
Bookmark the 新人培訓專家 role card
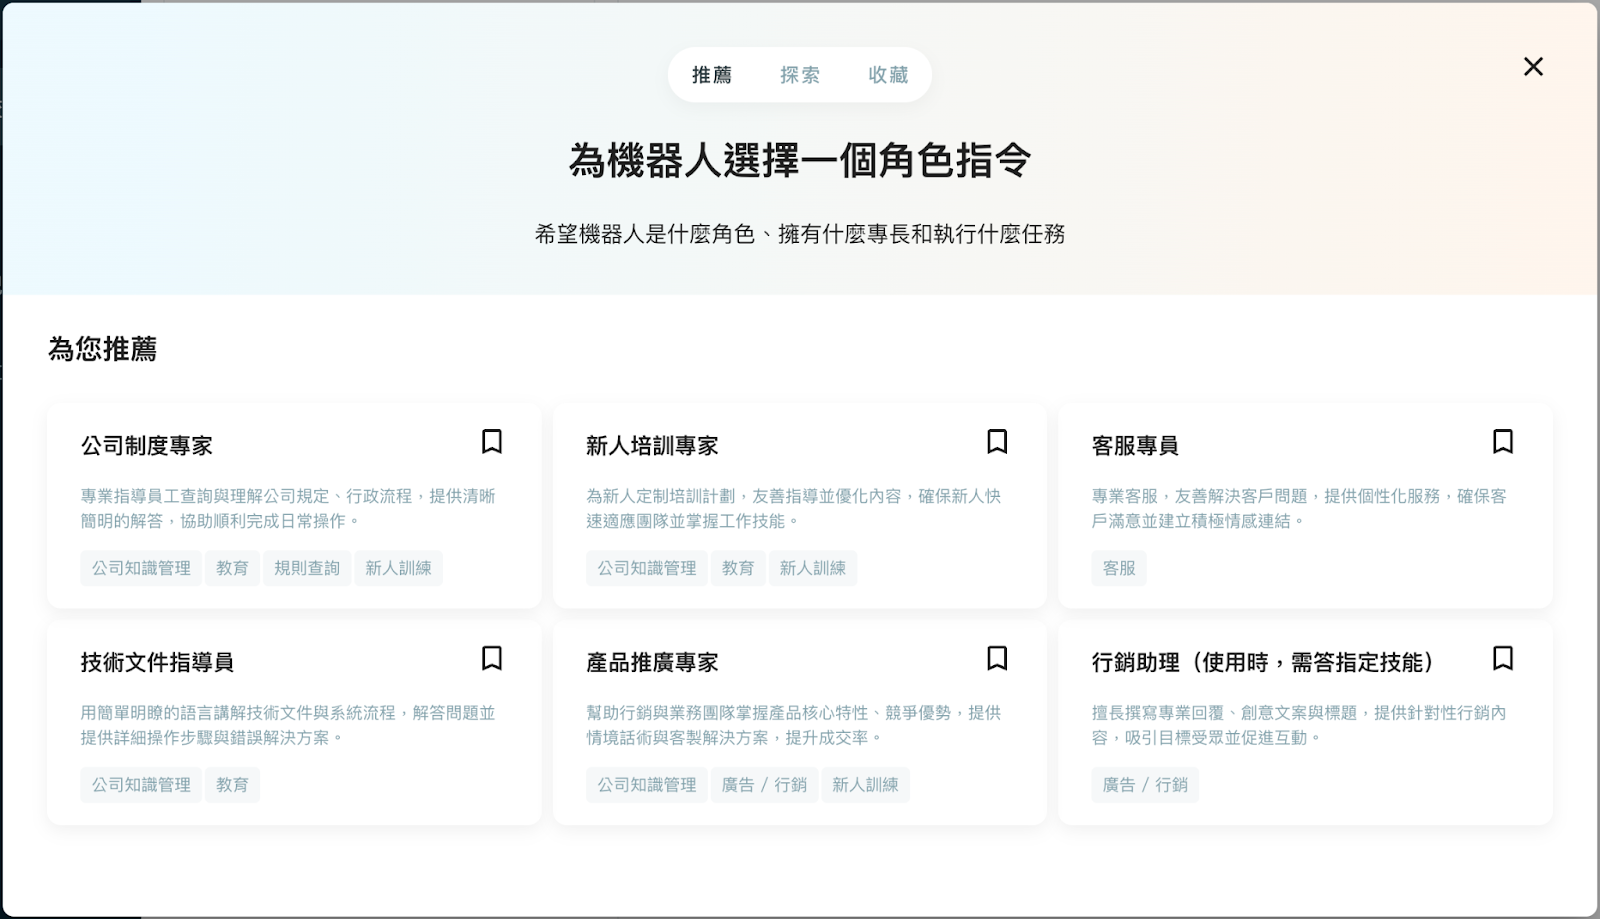click(x=997, y=442)
